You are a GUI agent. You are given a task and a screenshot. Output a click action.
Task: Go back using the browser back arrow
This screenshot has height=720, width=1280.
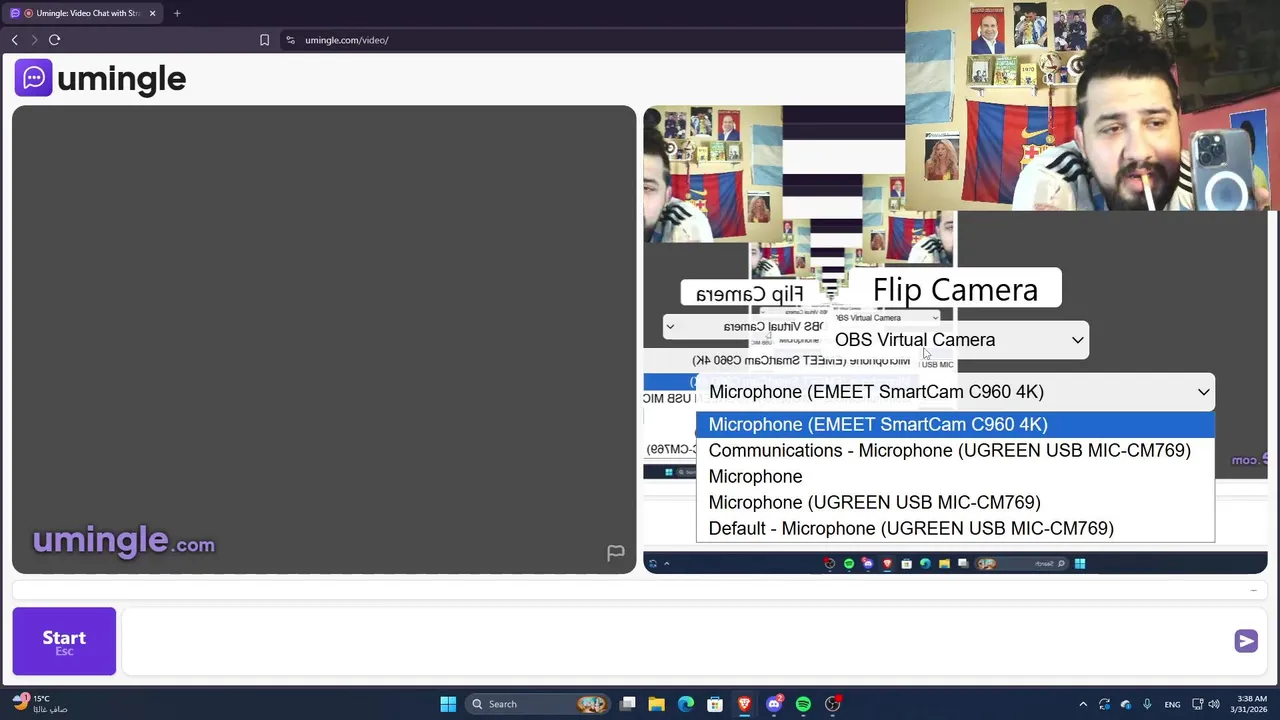15,40
